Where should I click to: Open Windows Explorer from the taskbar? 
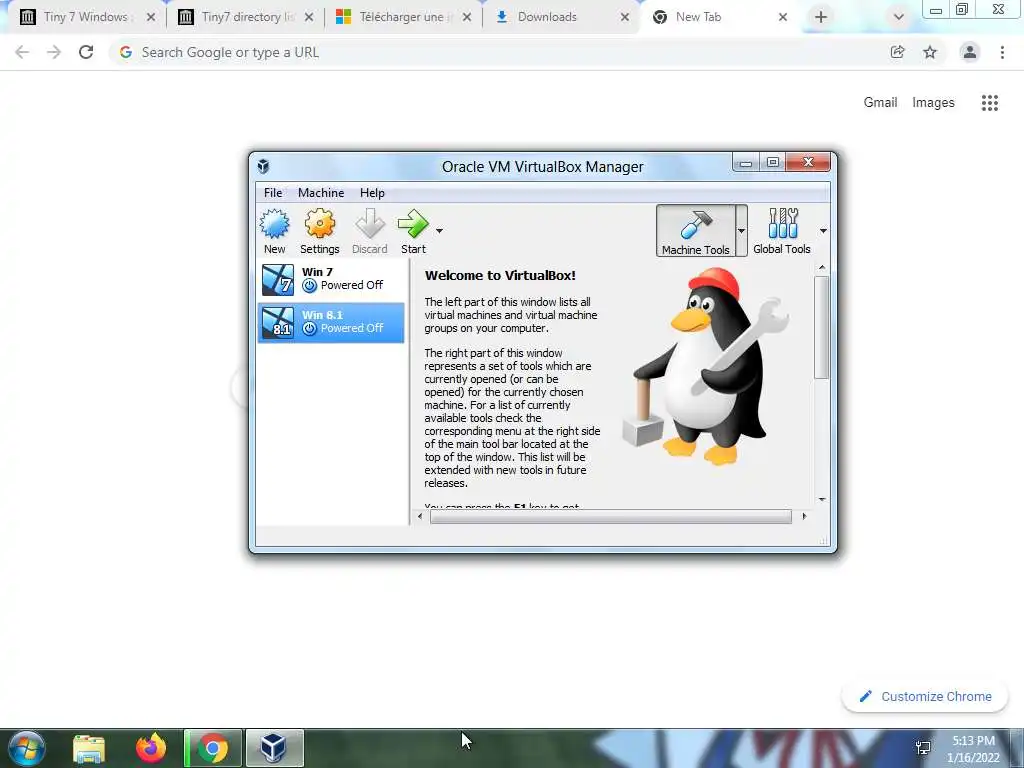pyautogui.click(x=89, y=748)
